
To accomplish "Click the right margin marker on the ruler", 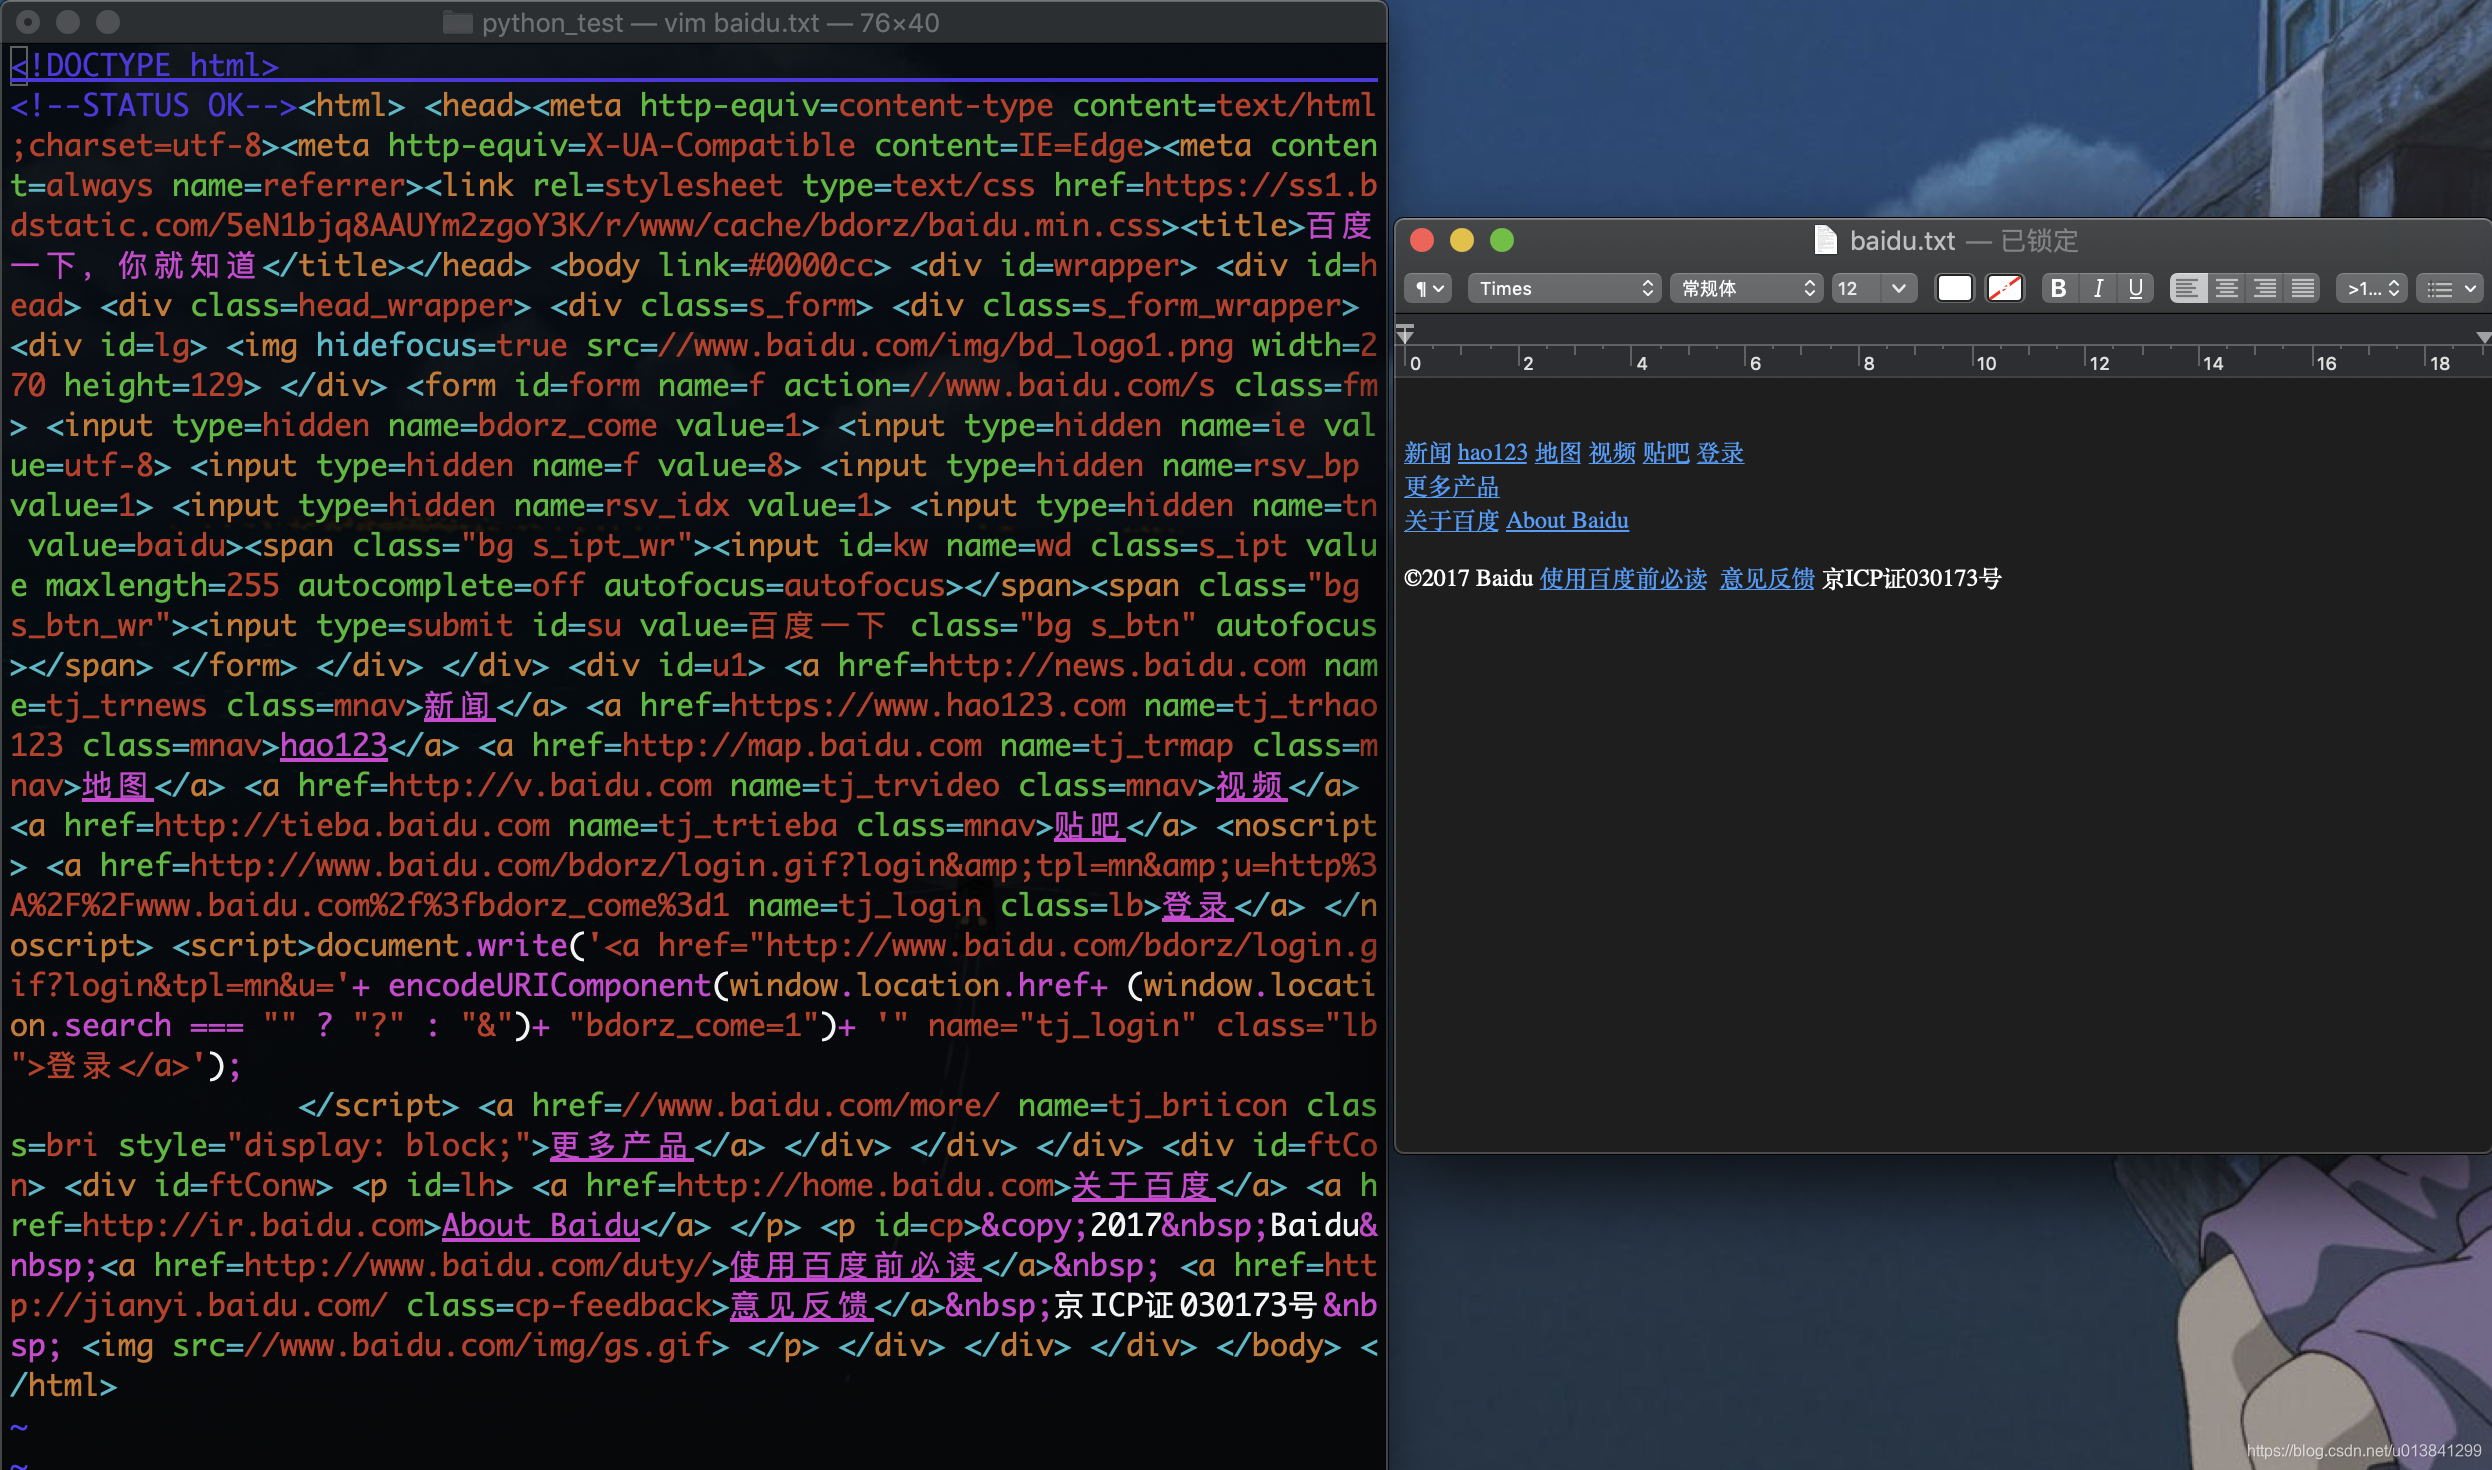I will pyautogui.click(x=2483, y=337).
